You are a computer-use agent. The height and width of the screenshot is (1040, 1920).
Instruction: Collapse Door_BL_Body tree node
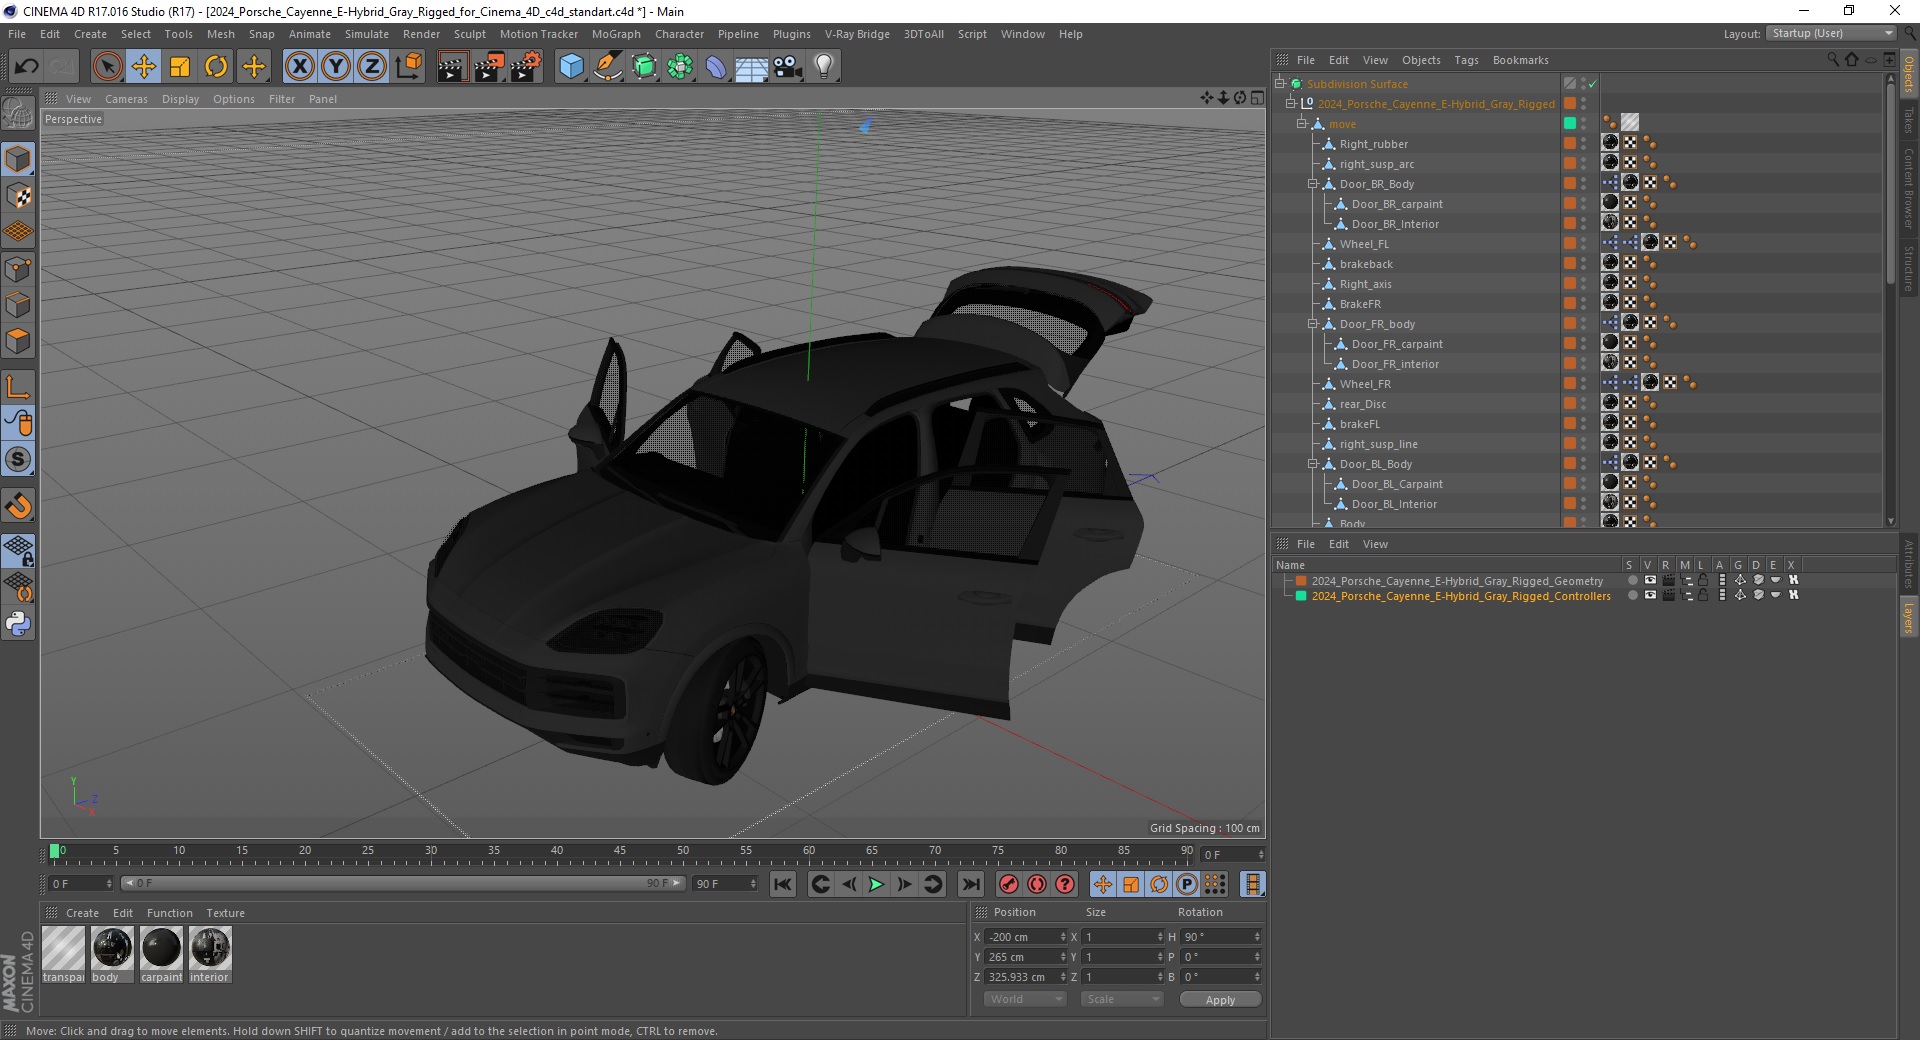click(x=1313, y=464)
